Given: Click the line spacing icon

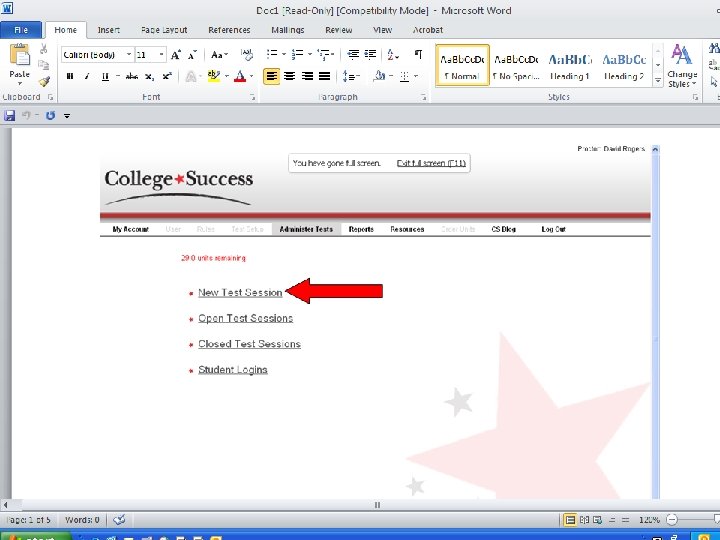Looking at the screenshot, I should 349,76.
